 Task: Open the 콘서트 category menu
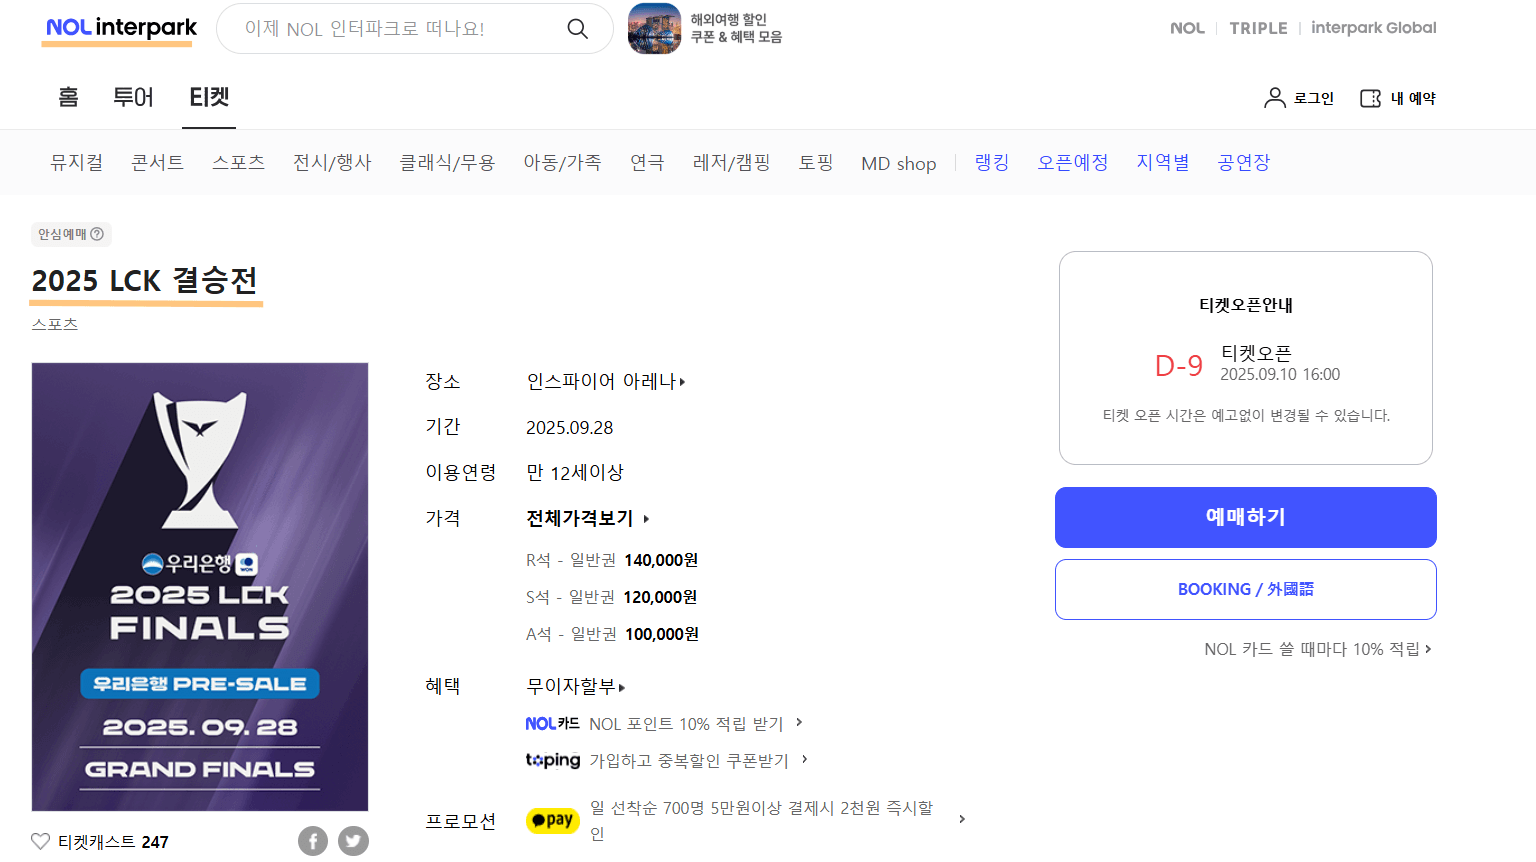[157, 162]
